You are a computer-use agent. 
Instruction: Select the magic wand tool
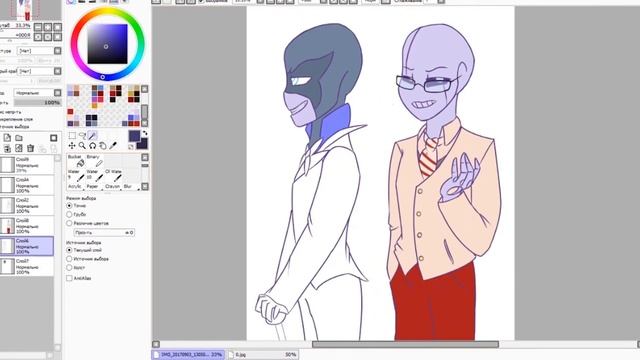93,135
